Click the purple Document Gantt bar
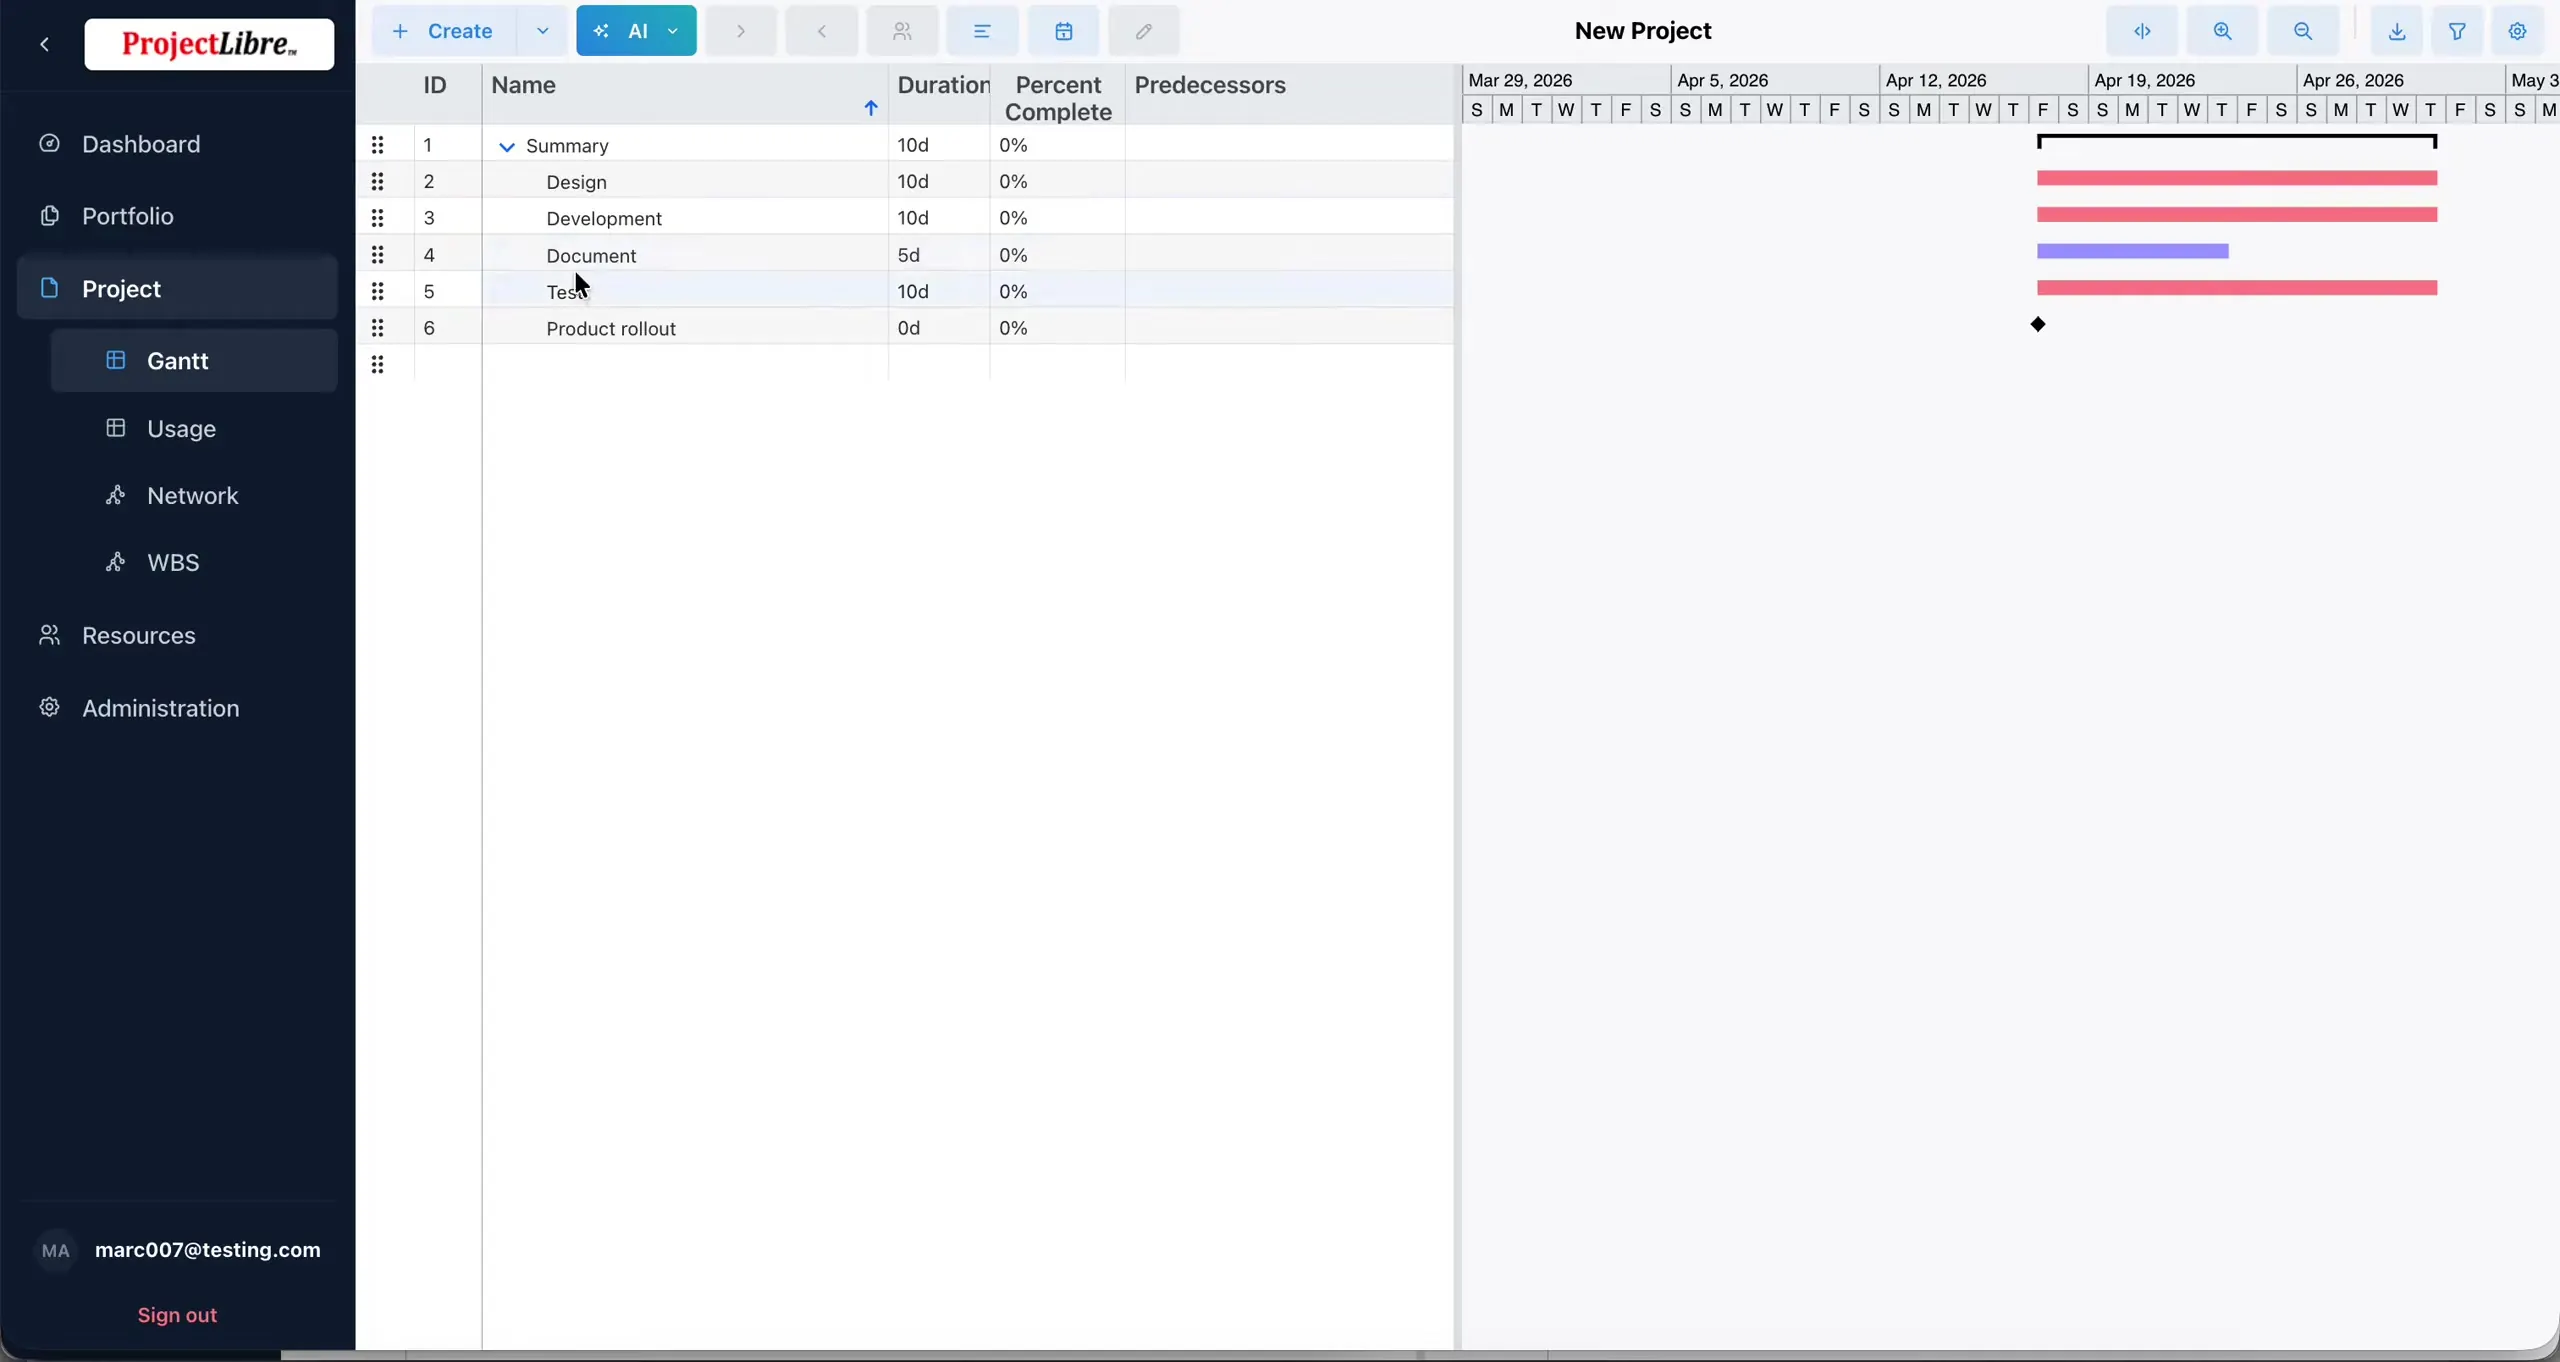 [2133, 251]
